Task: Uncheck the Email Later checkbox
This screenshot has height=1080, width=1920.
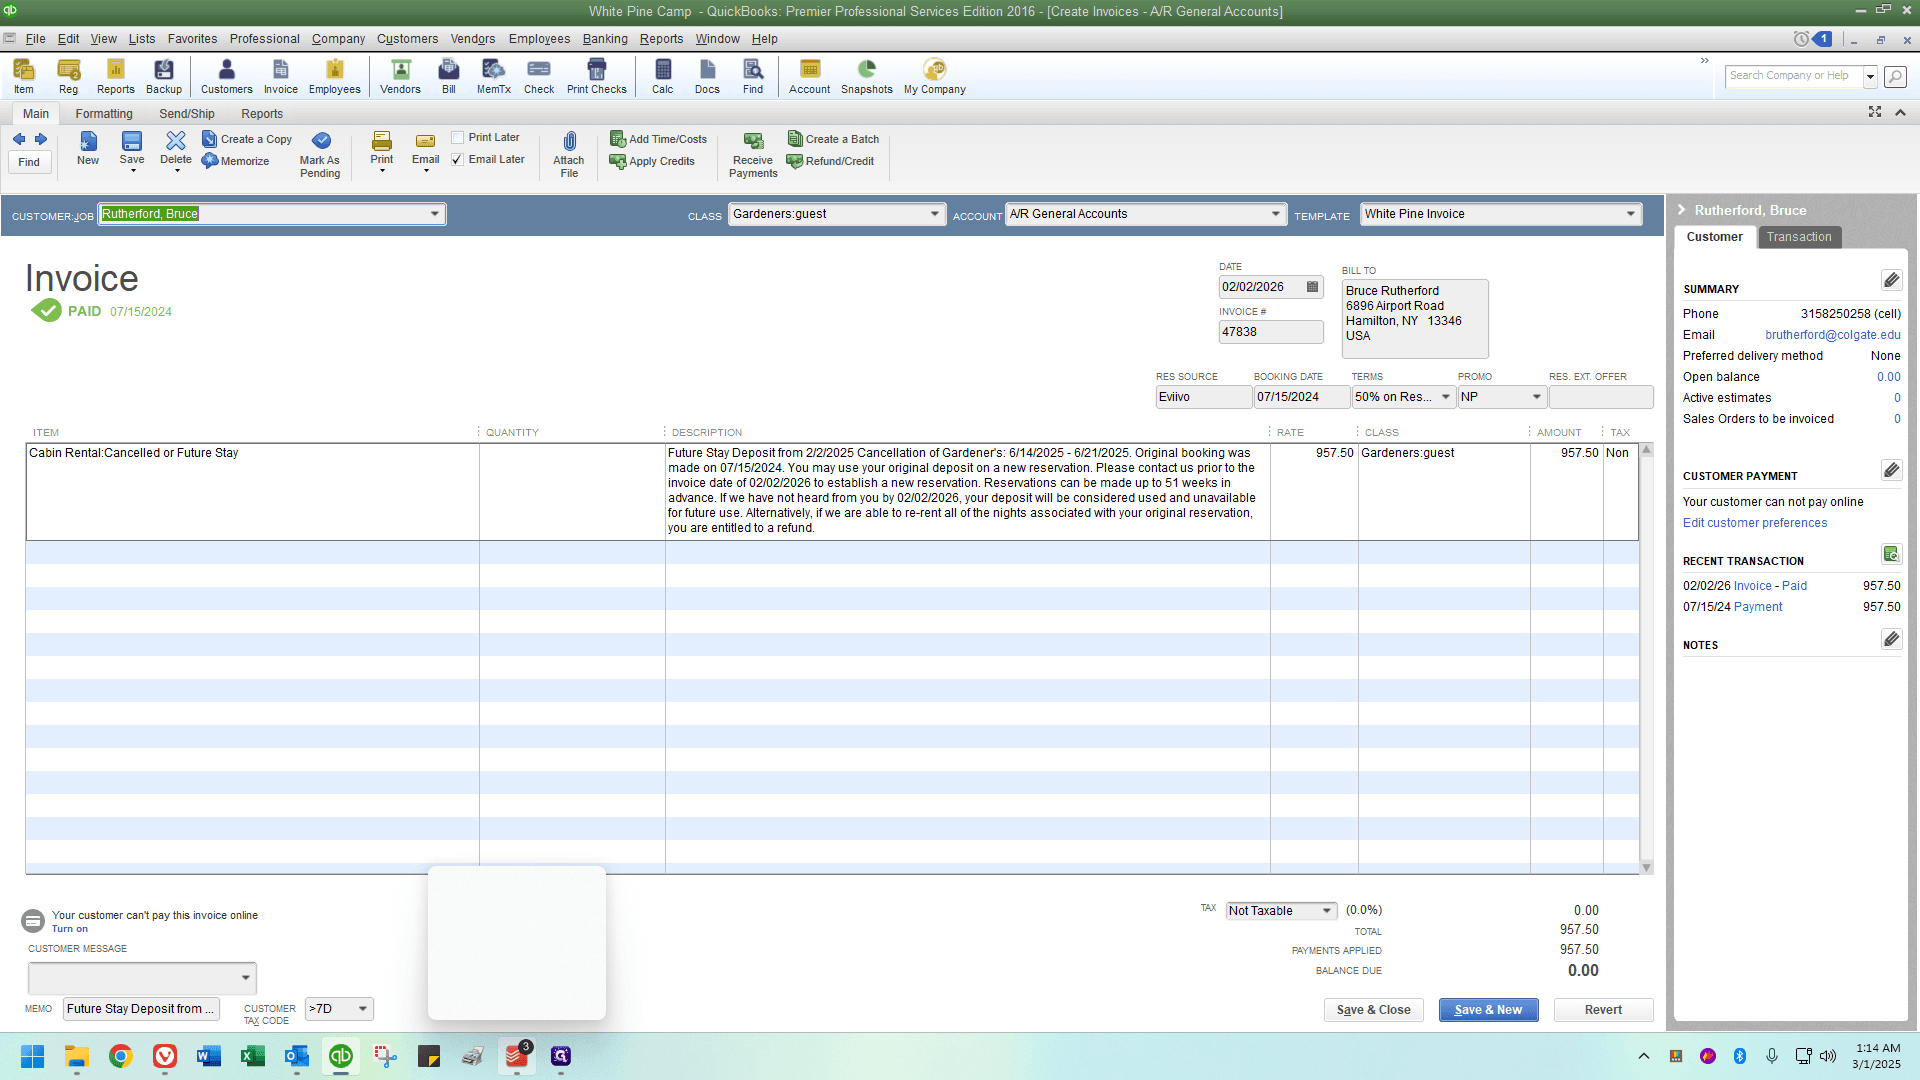Action: click(458, 160)
